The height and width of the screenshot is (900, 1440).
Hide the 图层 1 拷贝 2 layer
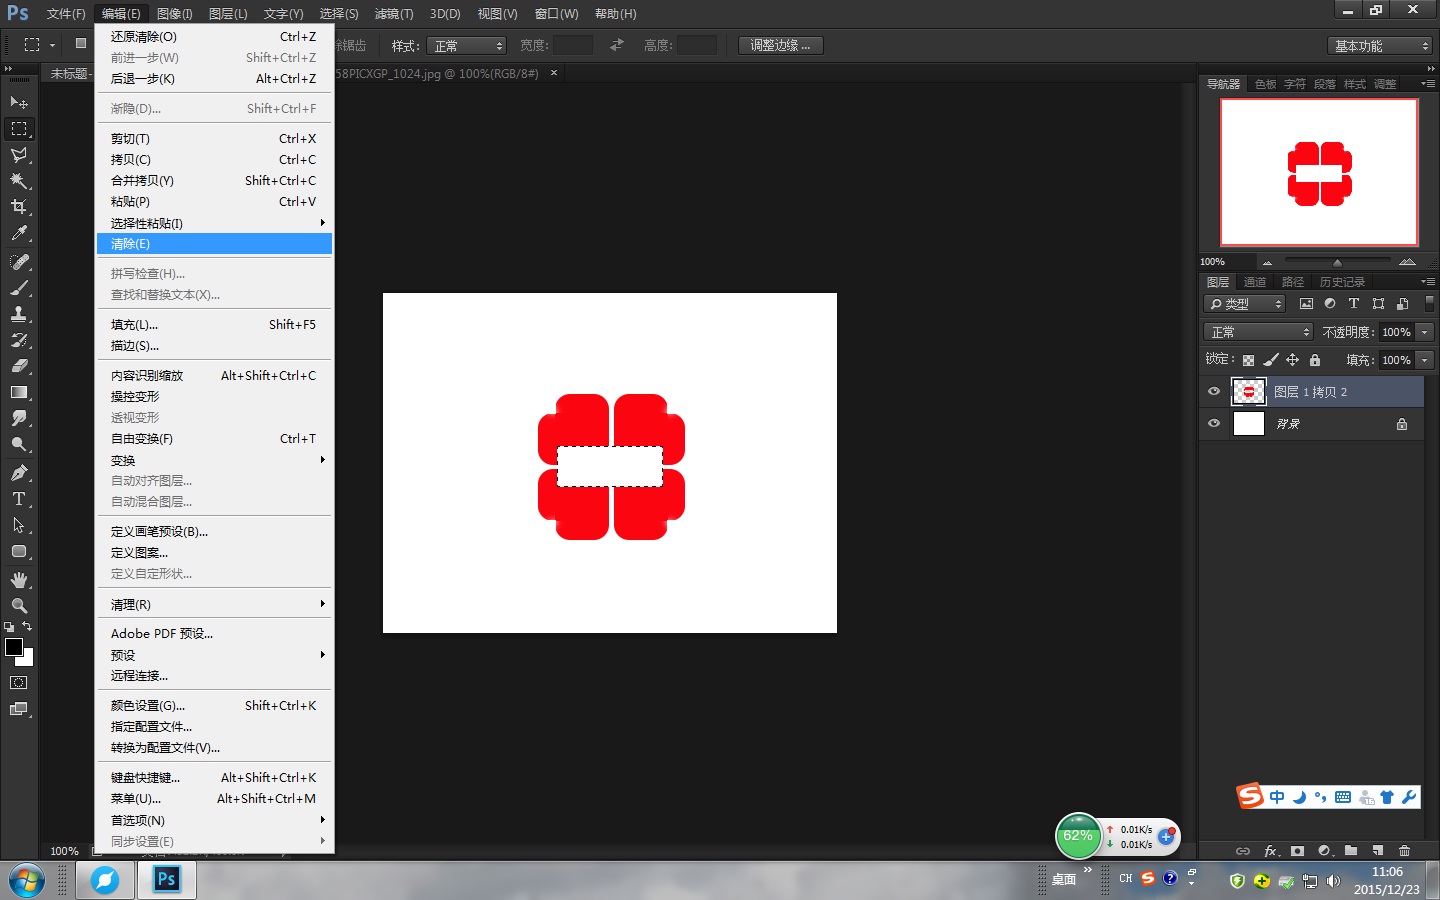[x=1214, y=392]
